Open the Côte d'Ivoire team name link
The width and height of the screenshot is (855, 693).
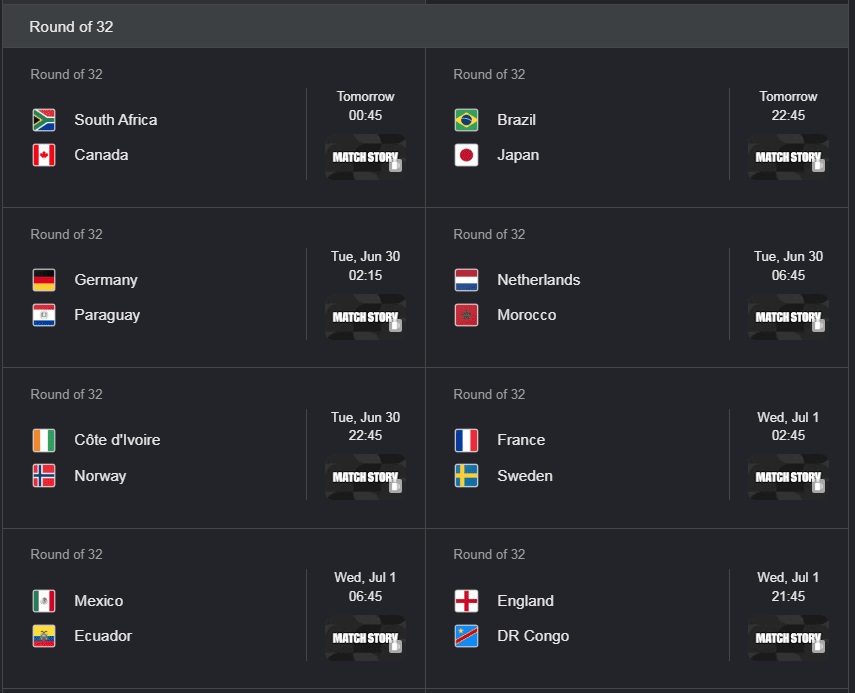117,440
